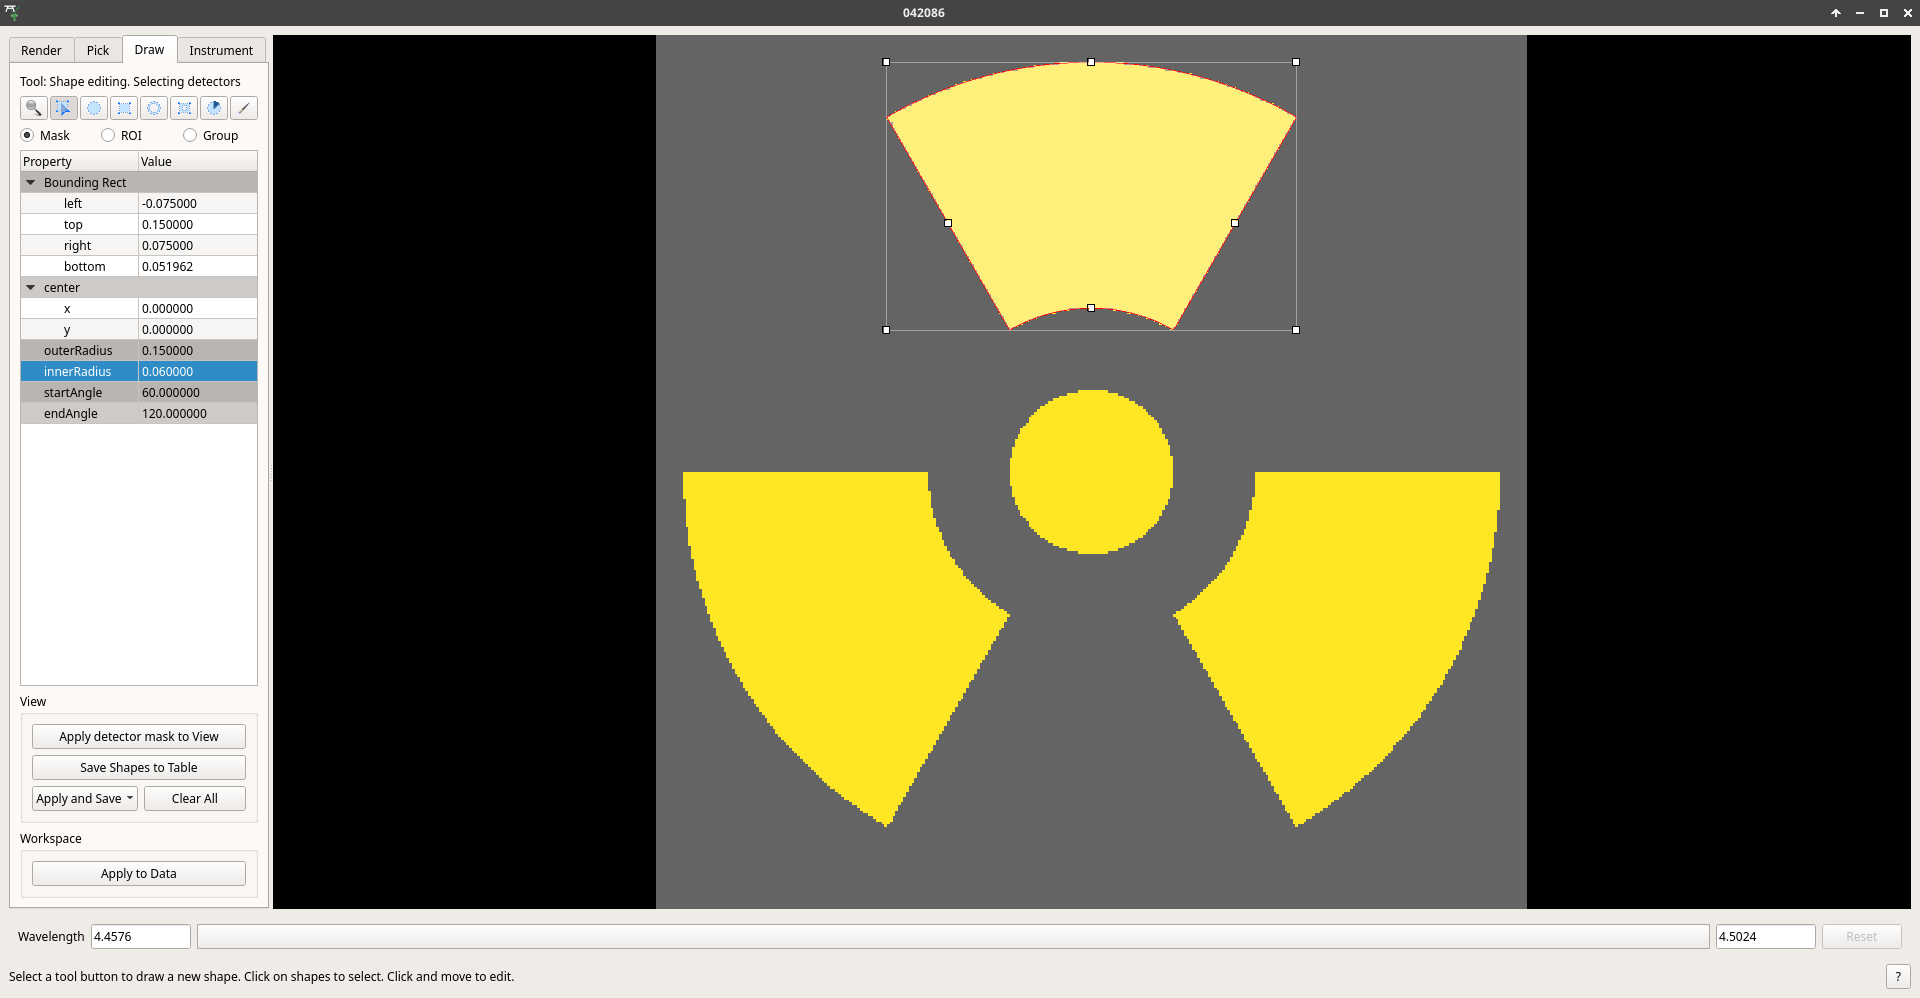Select the draw sector tool
The height and width of the screenshot is (998, 1920).
(214, 108)
